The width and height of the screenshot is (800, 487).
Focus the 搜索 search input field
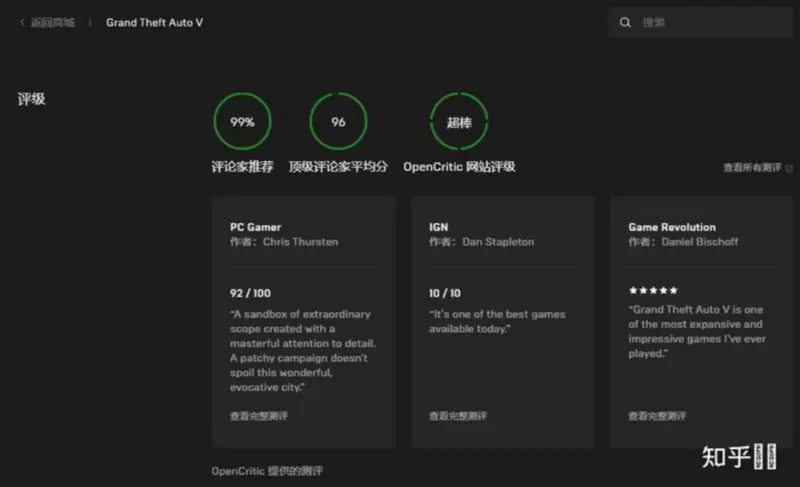700,22
